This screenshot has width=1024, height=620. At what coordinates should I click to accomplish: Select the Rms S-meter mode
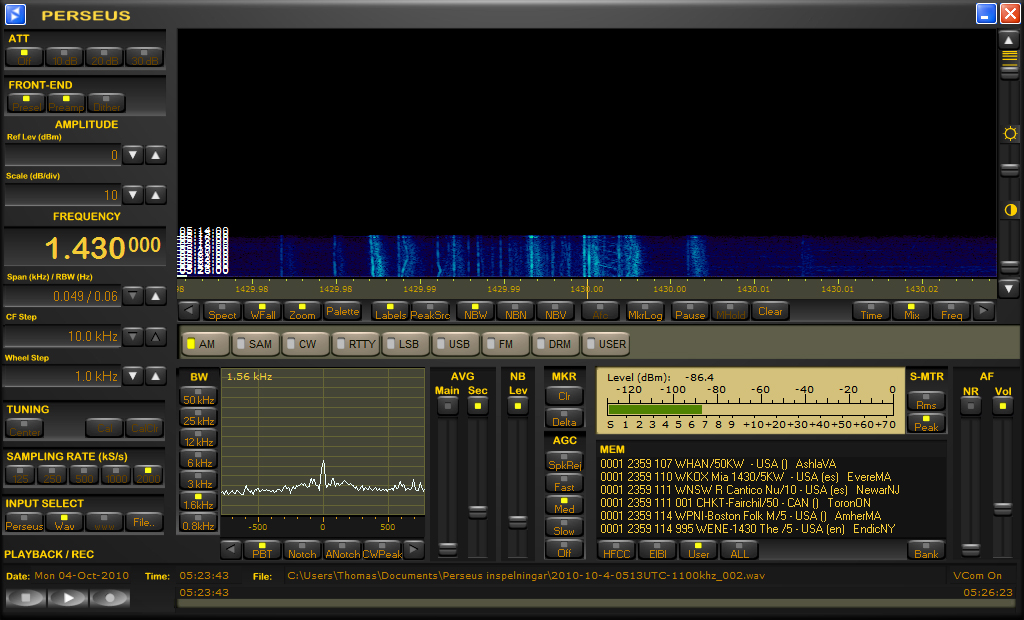926,401
